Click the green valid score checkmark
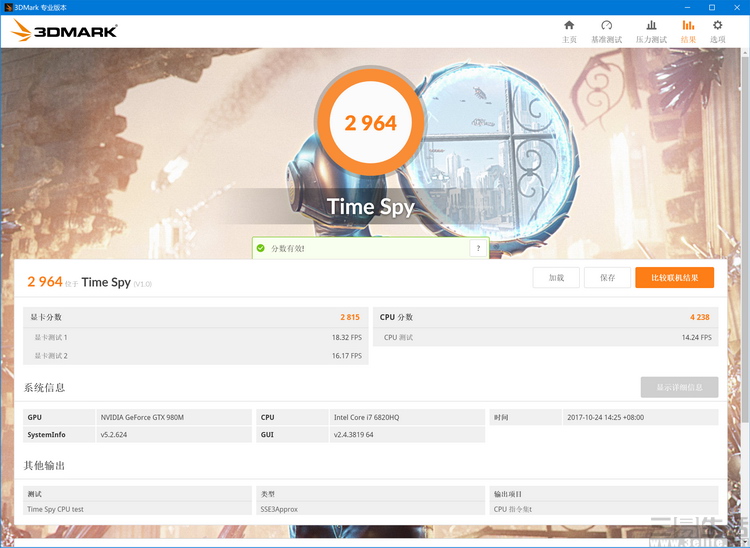Viewport: 750px width, 548px height. point(261,248)
